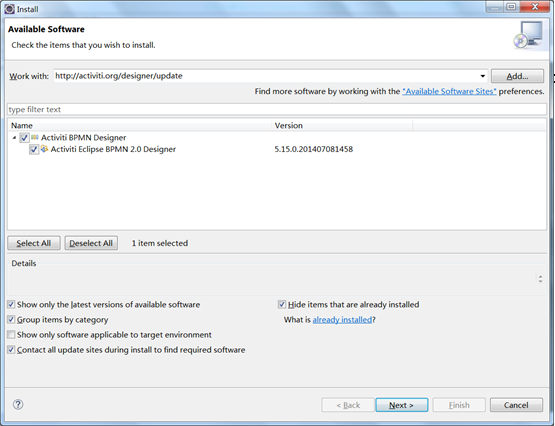Select the Activiti BPMN Designer row text
The height and width of the screenshot is (426, 555).
[83, 138]
